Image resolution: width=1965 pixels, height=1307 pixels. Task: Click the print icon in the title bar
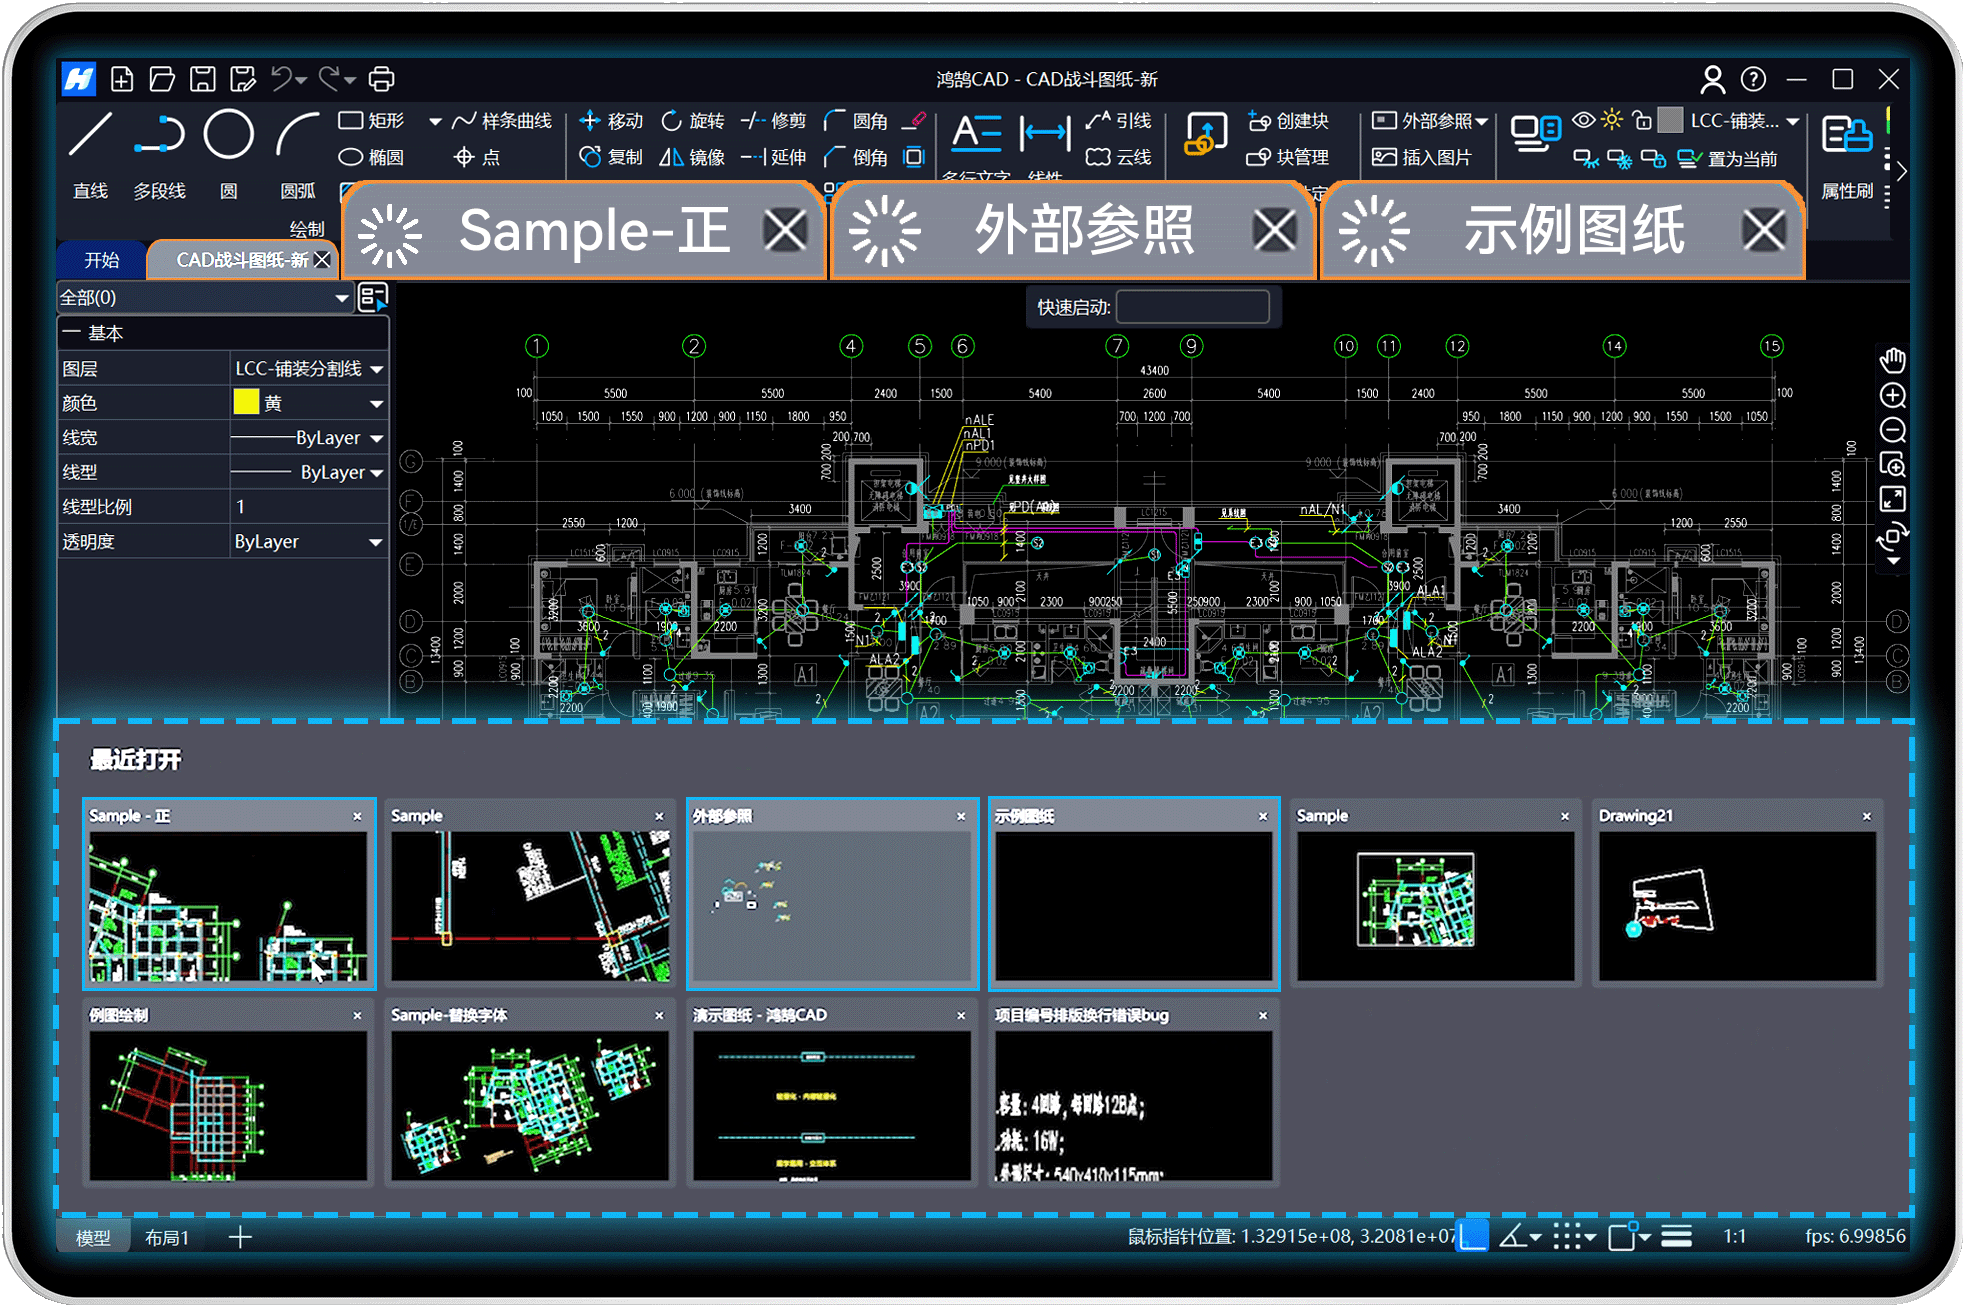click(x=381, y=79)
